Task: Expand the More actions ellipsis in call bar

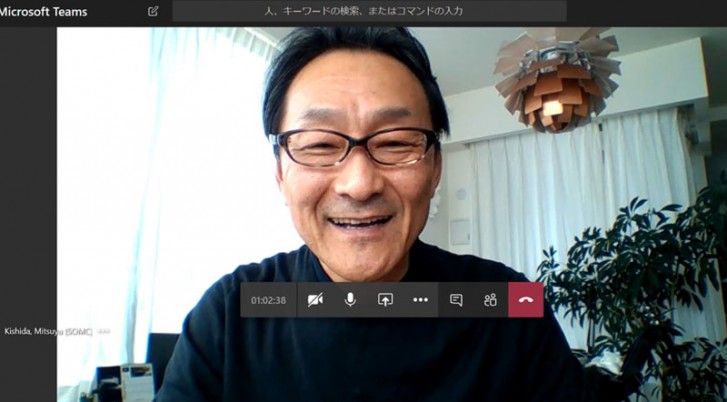Action: coord(421,300)
